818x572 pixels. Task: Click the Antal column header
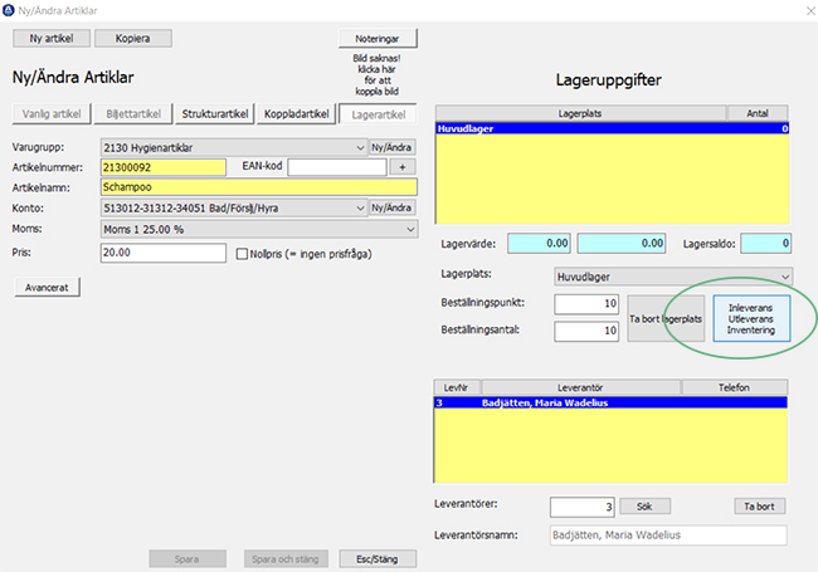tap(757, 113)
